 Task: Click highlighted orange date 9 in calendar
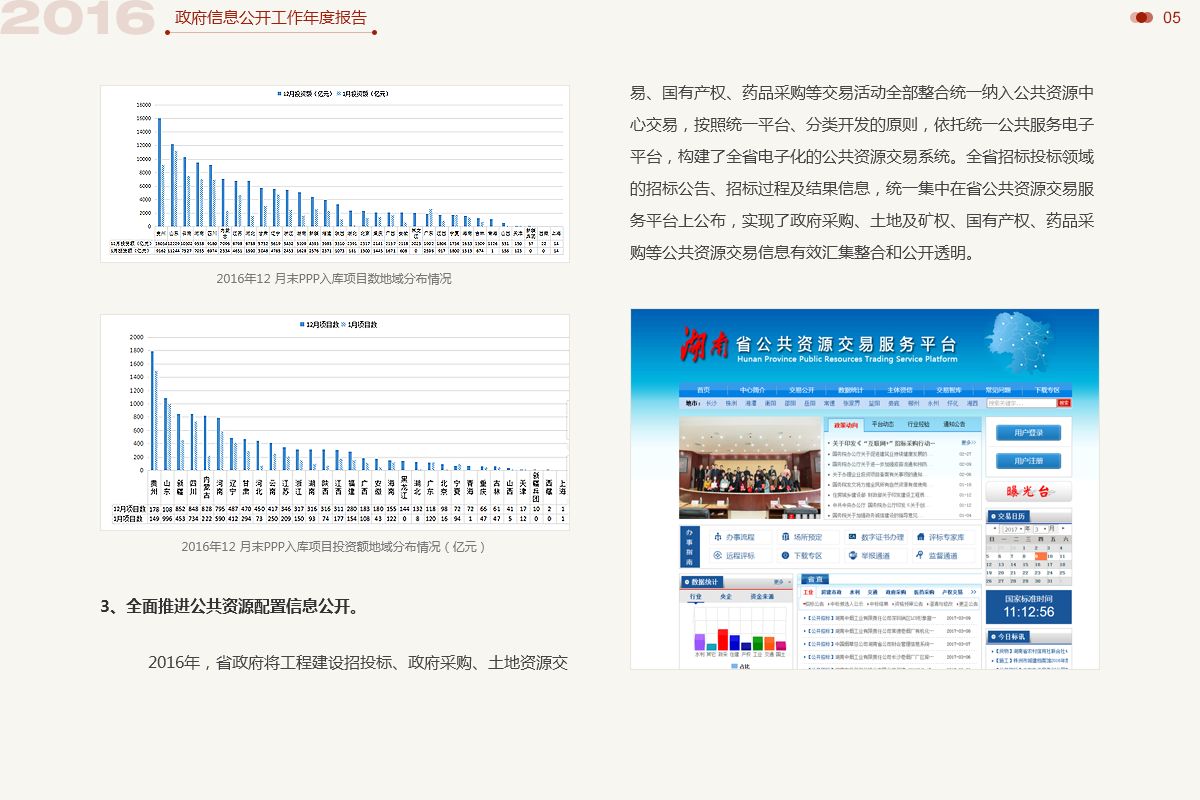(1041, 556)
